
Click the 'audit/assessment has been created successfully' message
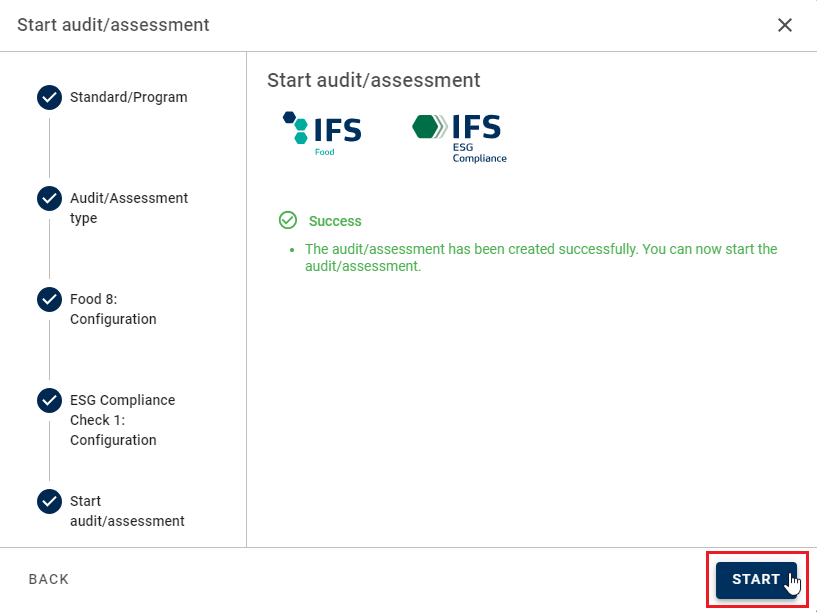click(541, 257)
